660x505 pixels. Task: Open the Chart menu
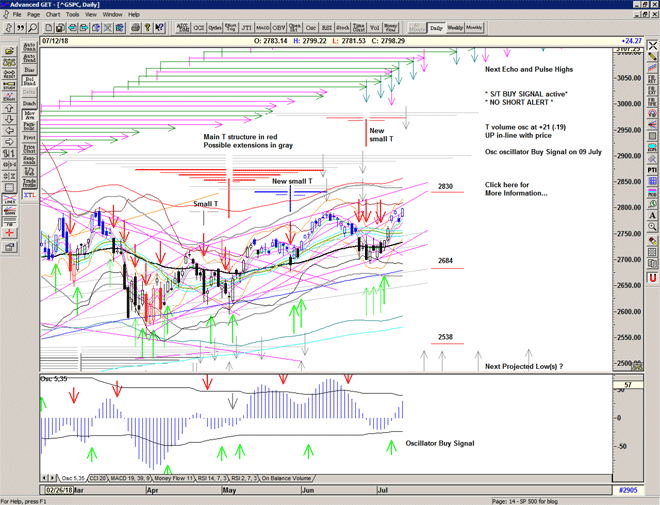[53, 15]
